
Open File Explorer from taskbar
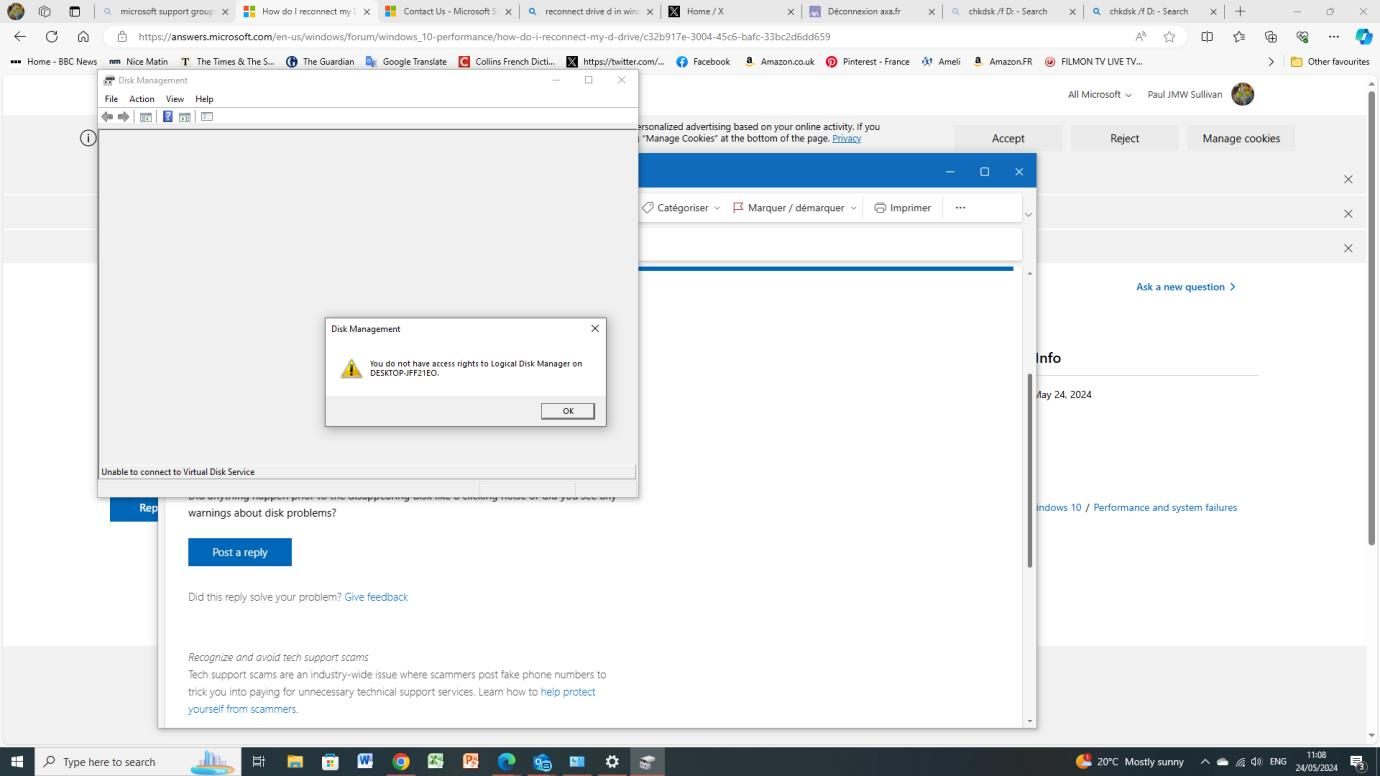pos(295,762)
